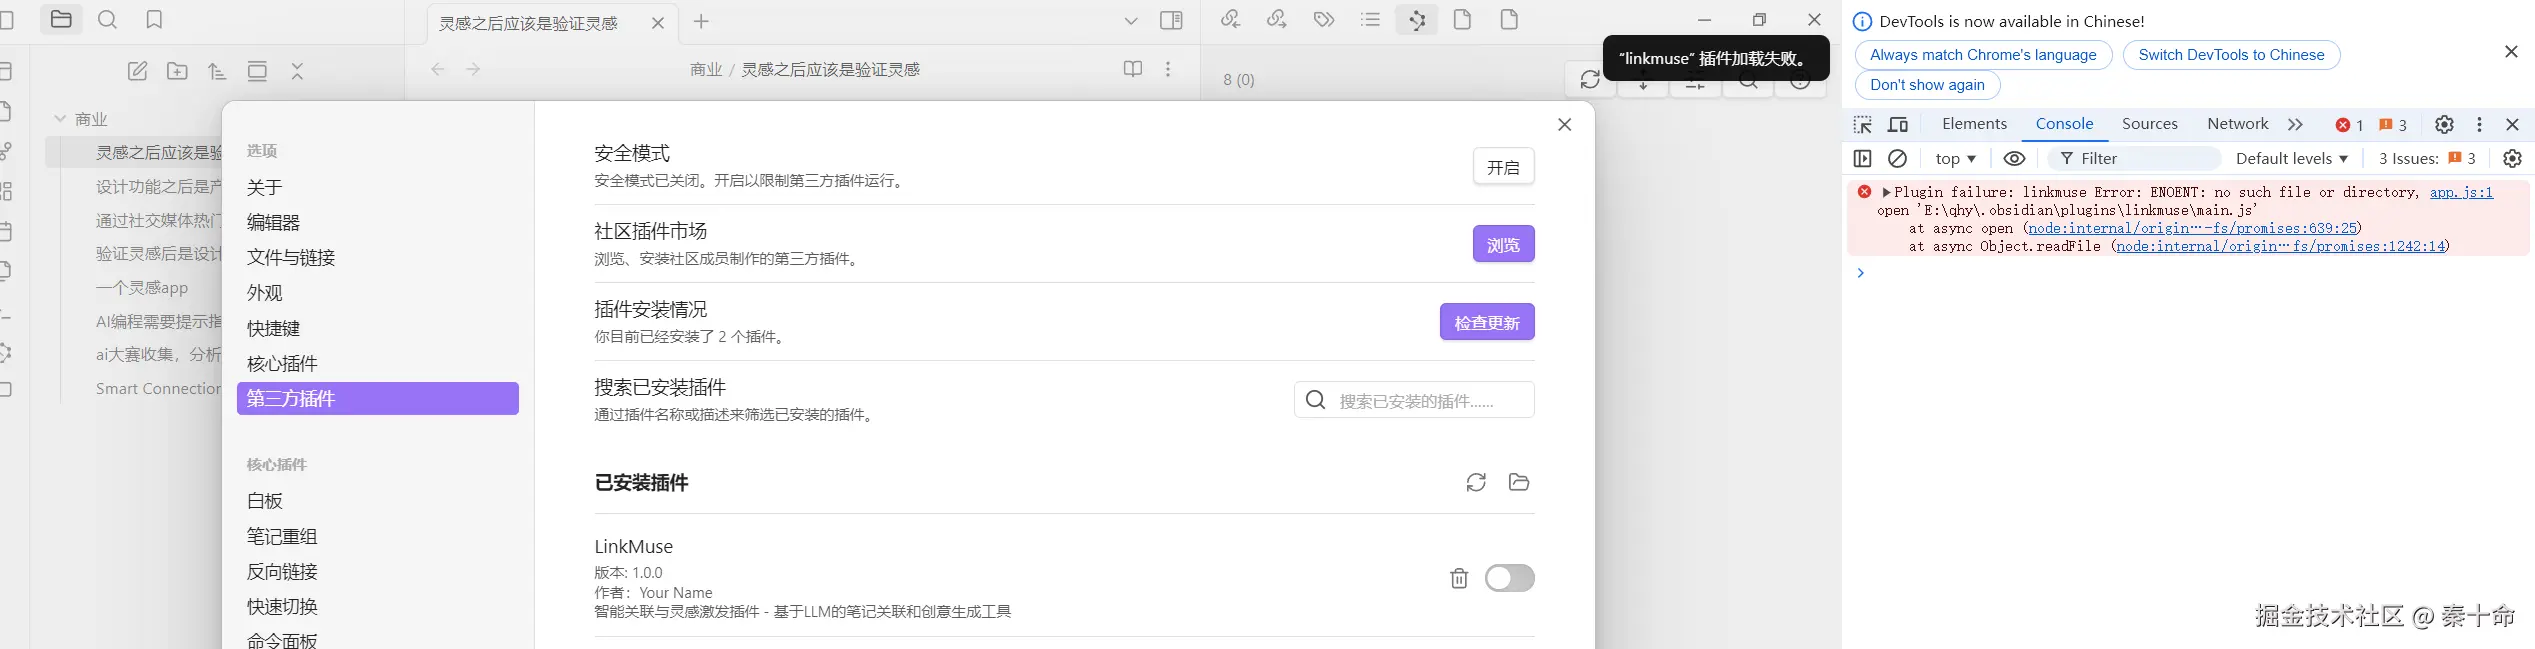Click the live expression eye icon
The image size is (2535, 649).
(2014, 159)
